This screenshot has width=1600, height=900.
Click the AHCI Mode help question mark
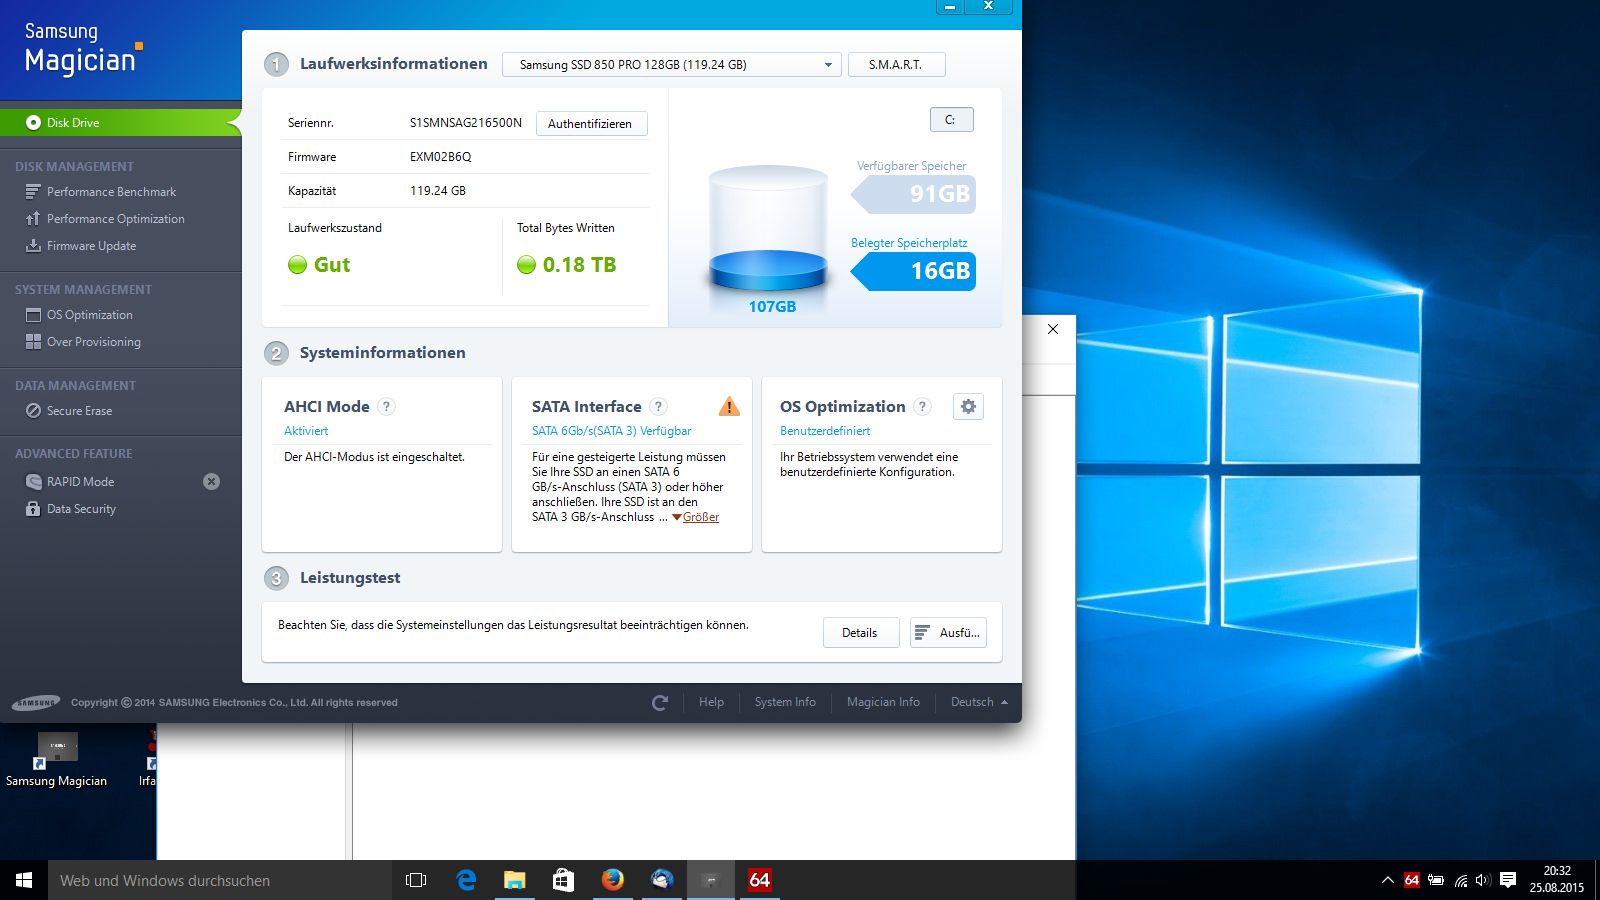click(387, 407)
